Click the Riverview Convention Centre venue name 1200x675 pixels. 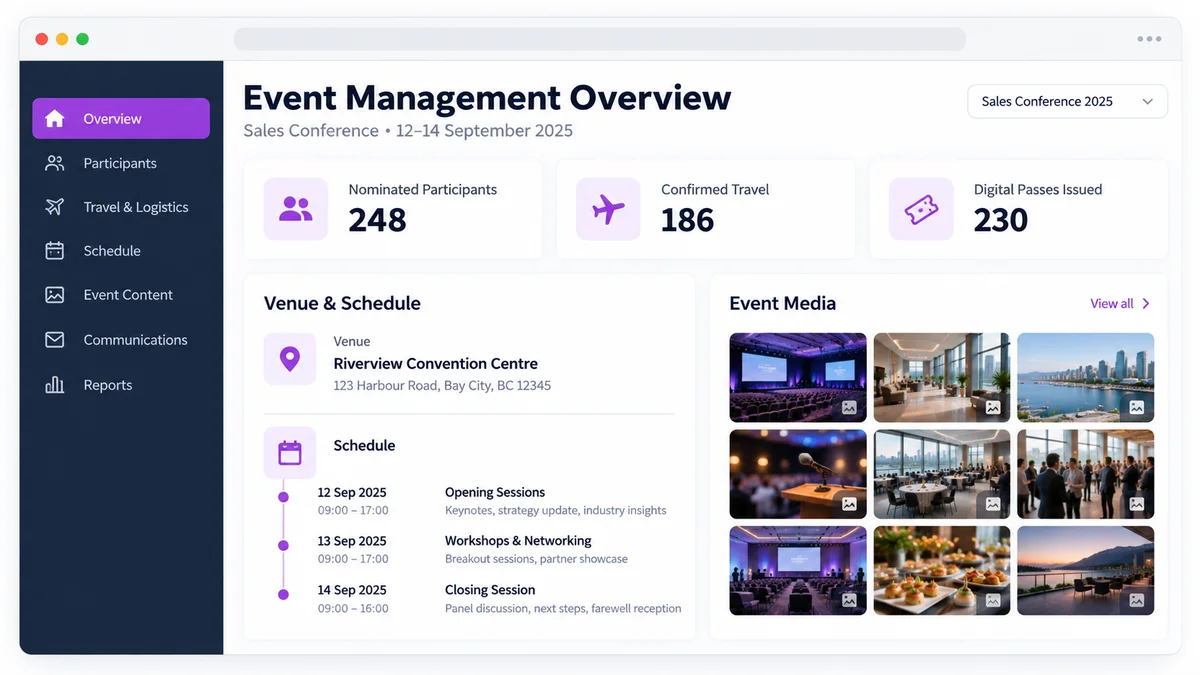tap(435, 364)
